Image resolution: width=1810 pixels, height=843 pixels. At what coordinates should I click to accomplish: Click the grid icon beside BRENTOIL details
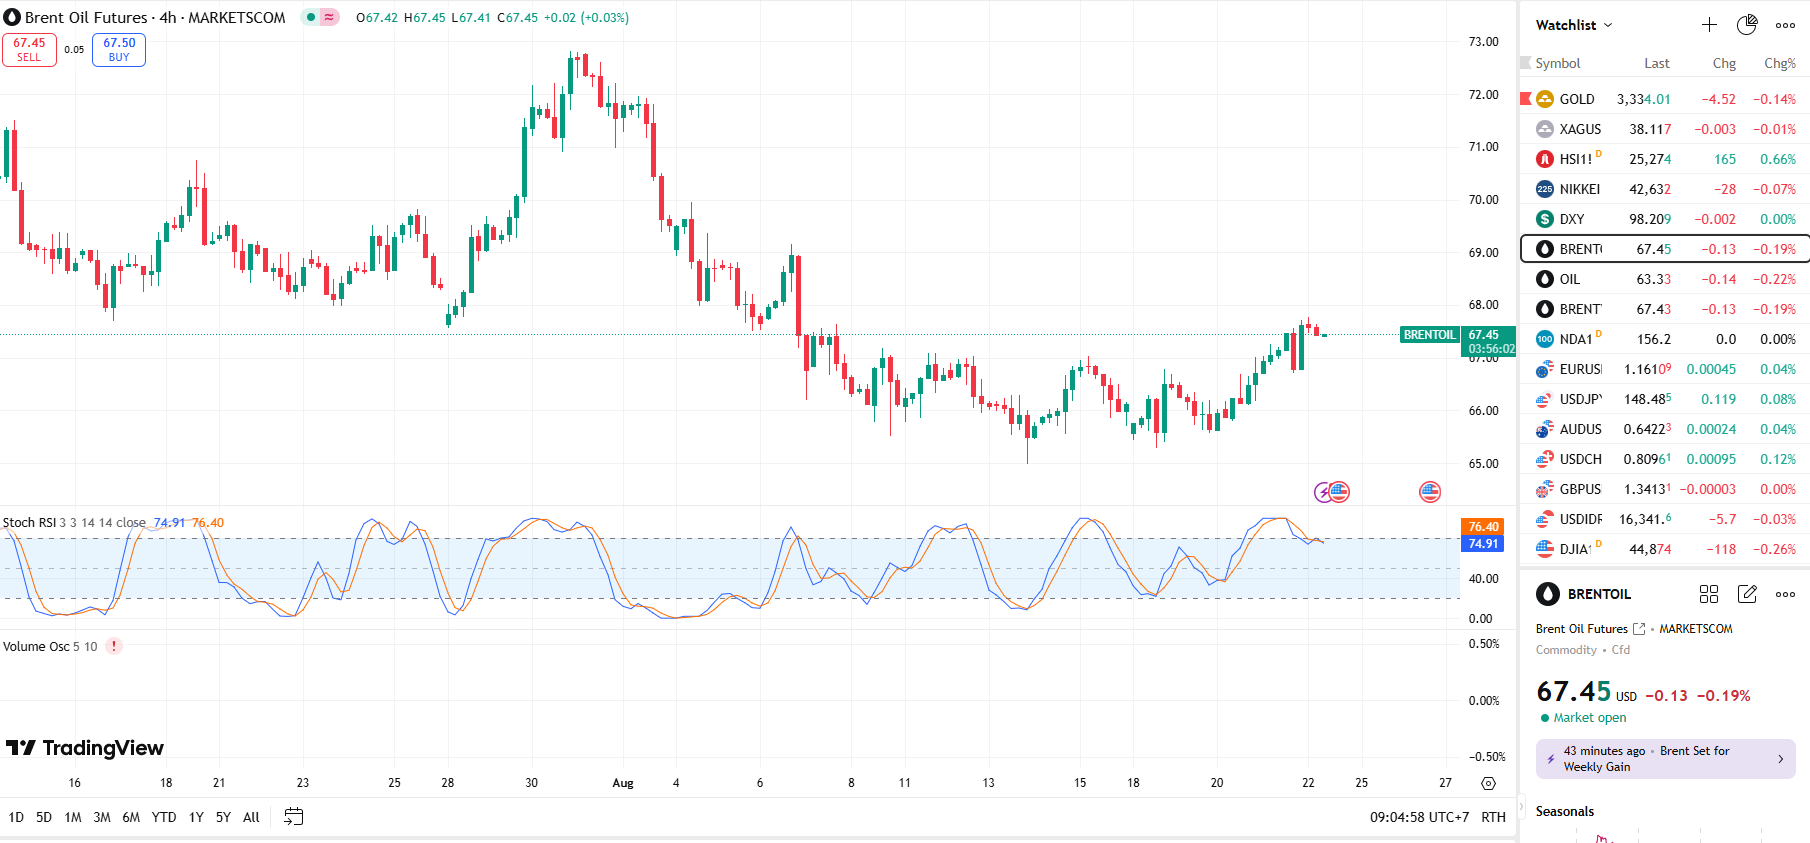(1709, 594)
